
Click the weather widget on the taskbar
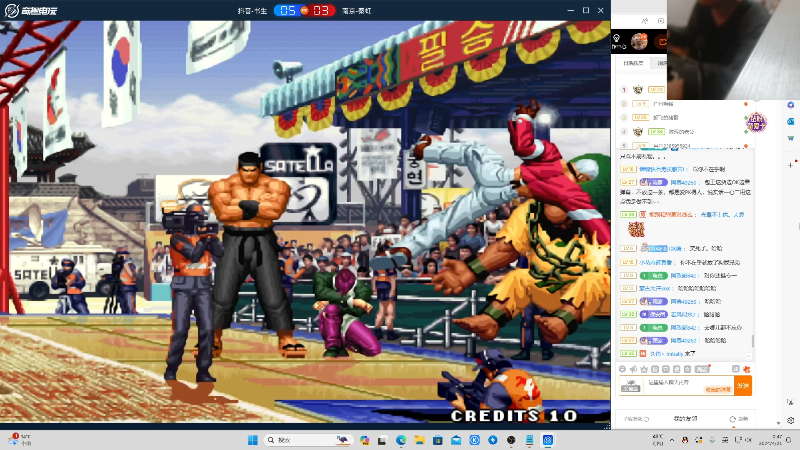pos(20,440)
